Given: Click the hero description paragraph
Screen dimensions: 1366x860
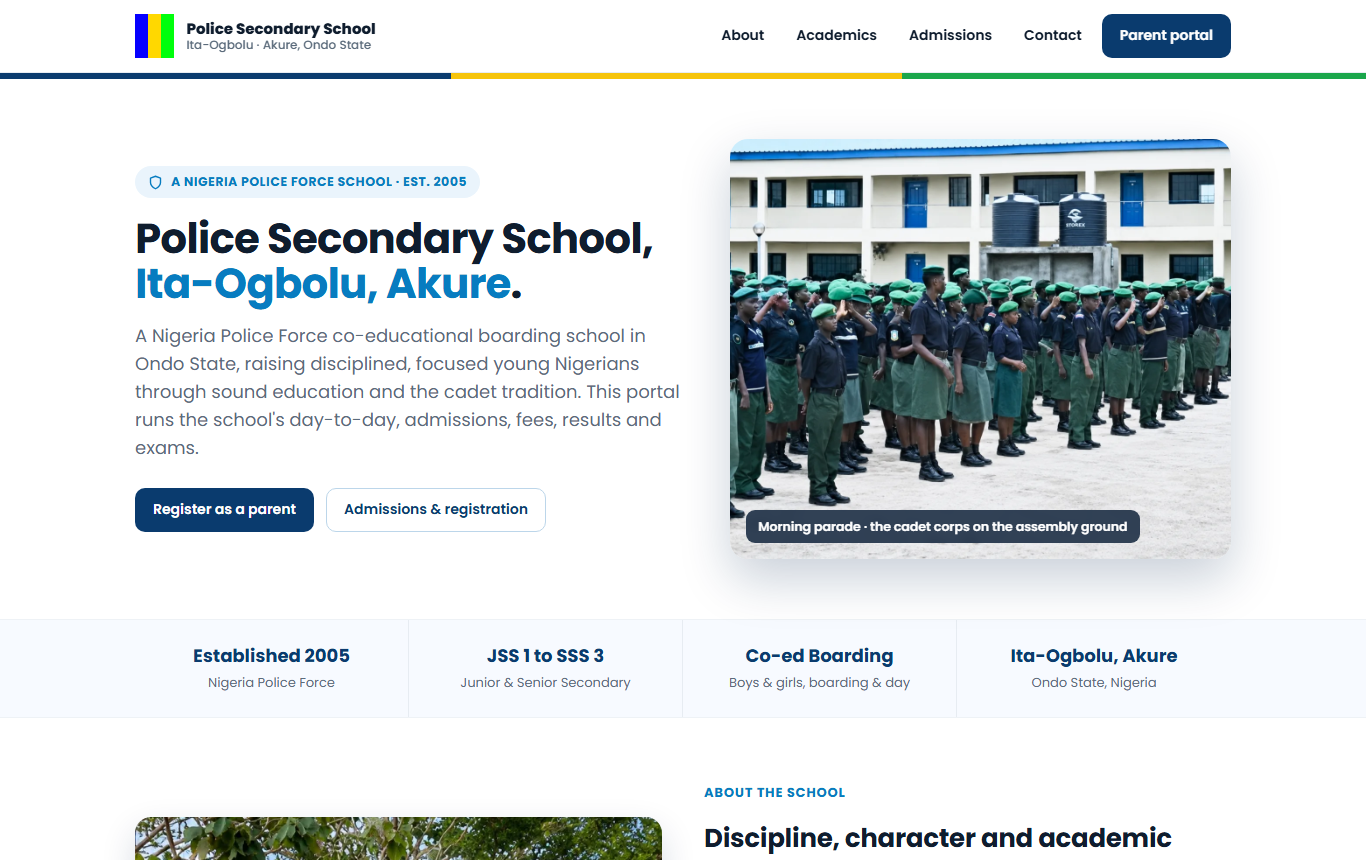Looking at the screenshot, I should pyautogui.click(x=407, y=392).
